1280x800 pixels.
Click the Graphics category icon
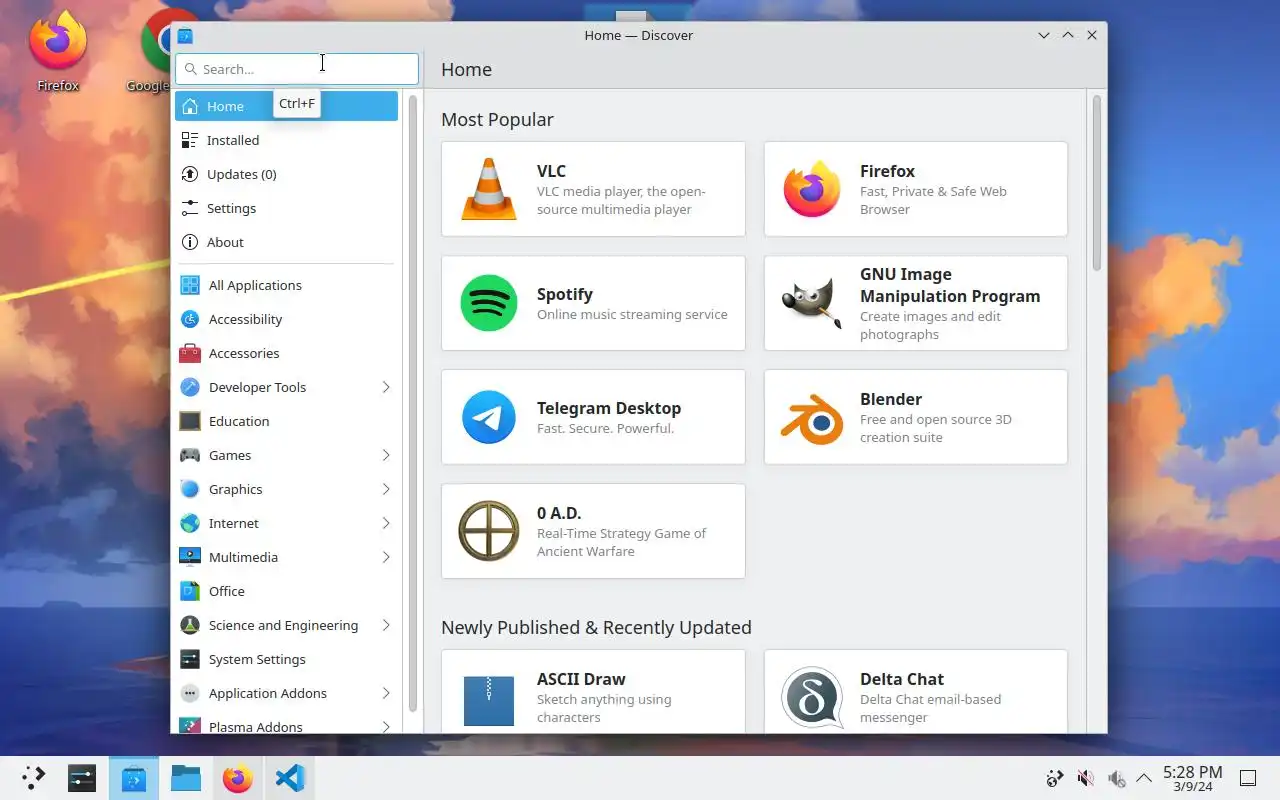tap(190, 489)
